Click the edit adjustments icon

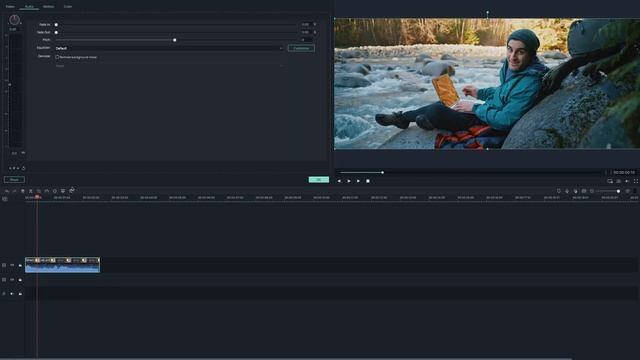(63, 191)
